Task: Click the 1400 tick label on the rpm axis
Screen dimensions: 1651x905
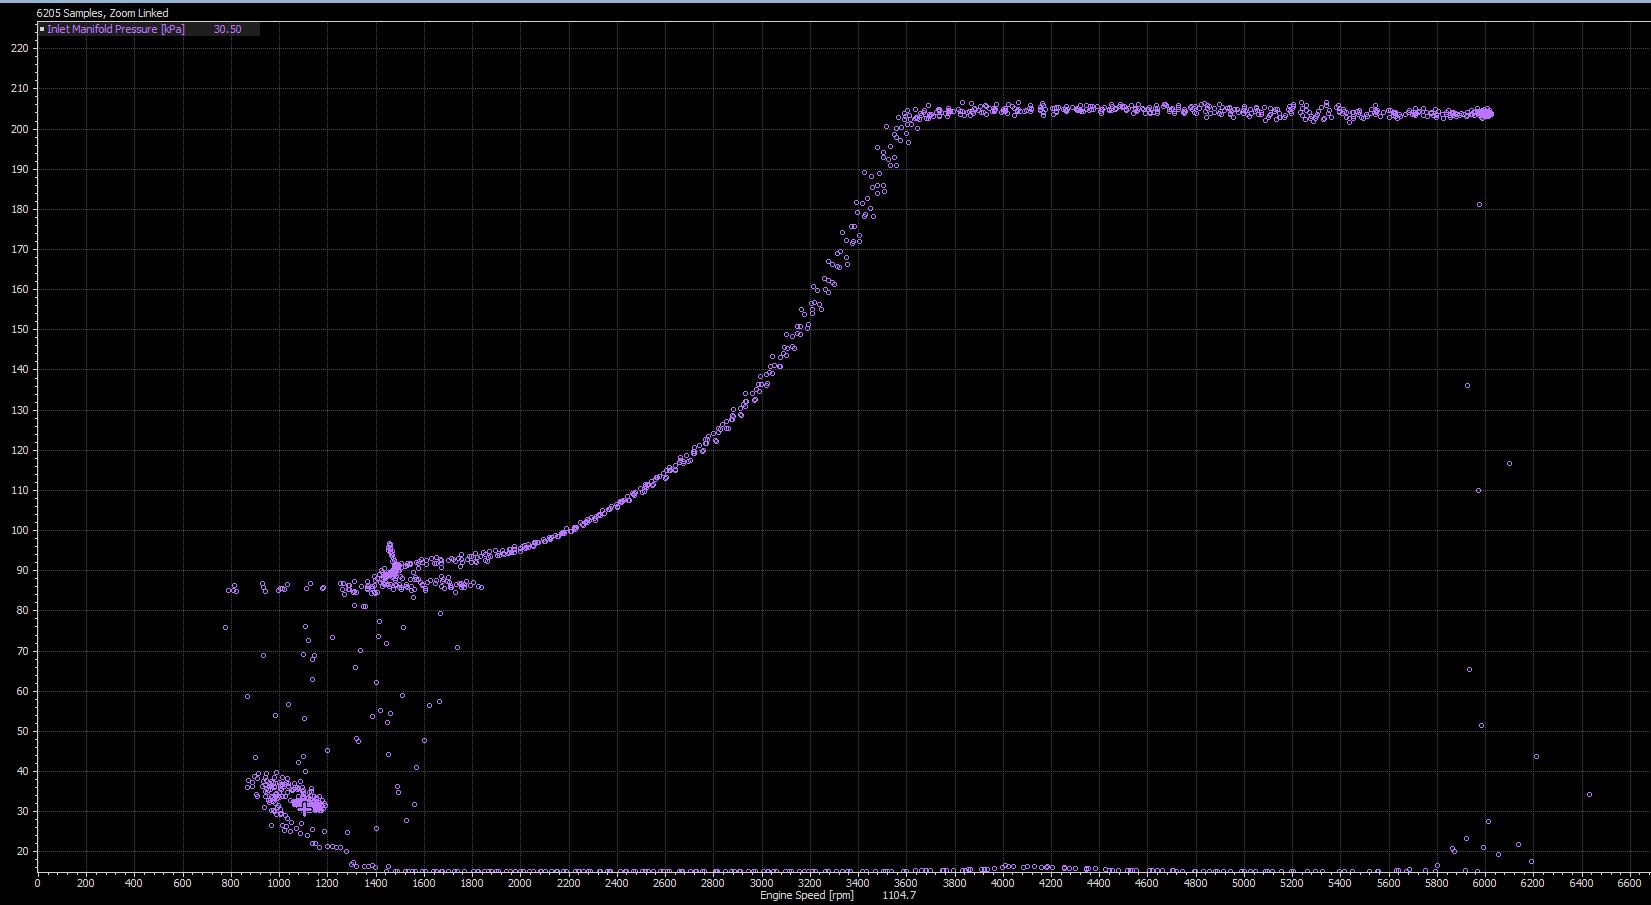Action: click(x=375, y=883)
